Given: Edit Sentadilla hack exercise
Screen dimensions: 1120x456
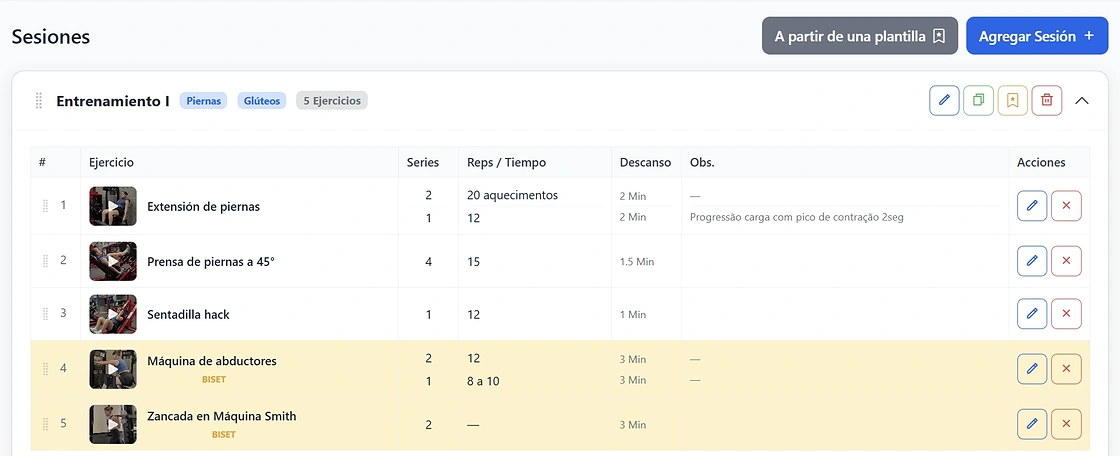Looking at the screenshot, I should tap(1032, 314).
